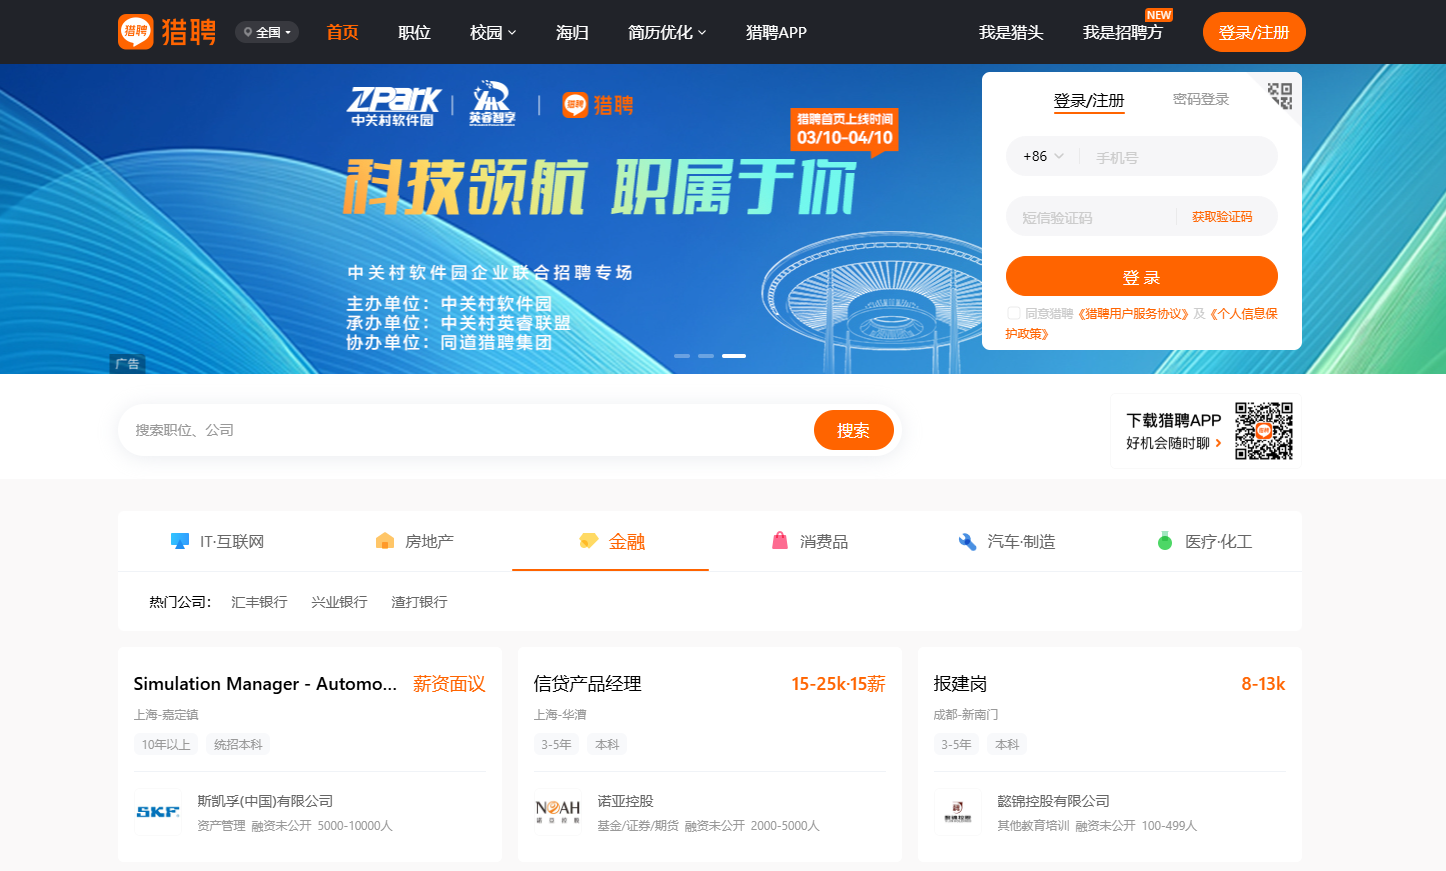This screenshot has height=871, width=1446.
Task: Select the third active banner indicator
Action: point(734,356)
